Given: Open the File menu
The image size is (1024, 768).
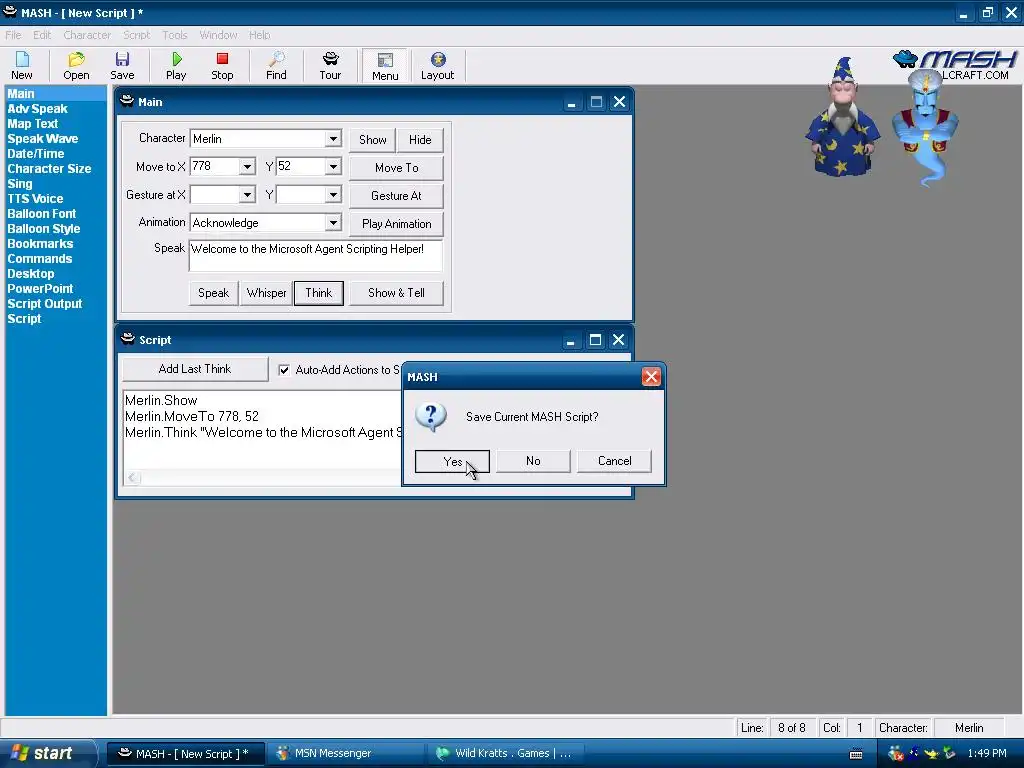Looking at the screenshot, I should (13, 35).
